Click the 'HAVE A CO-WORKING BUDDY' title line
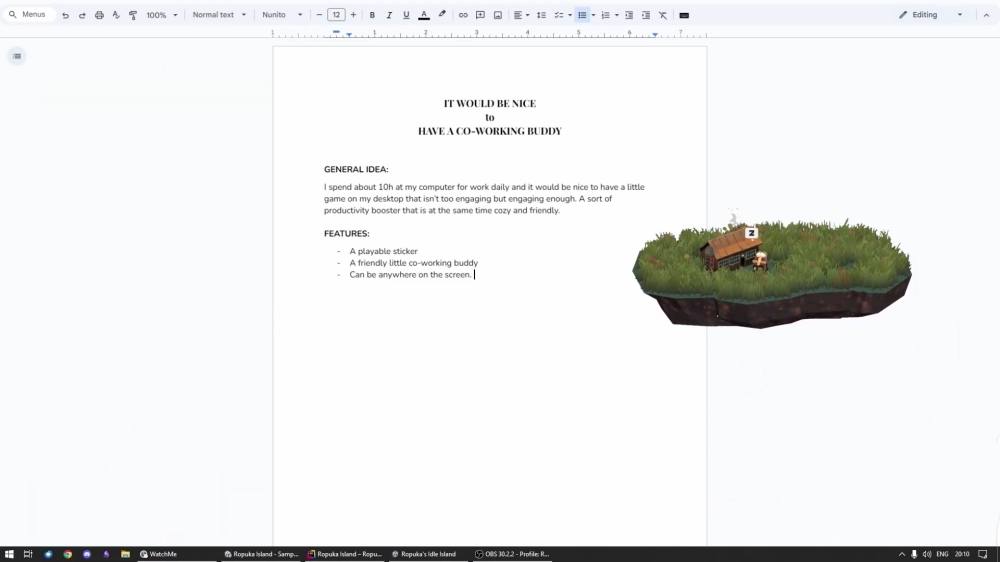1000x562 pixels. coord(490,131)
